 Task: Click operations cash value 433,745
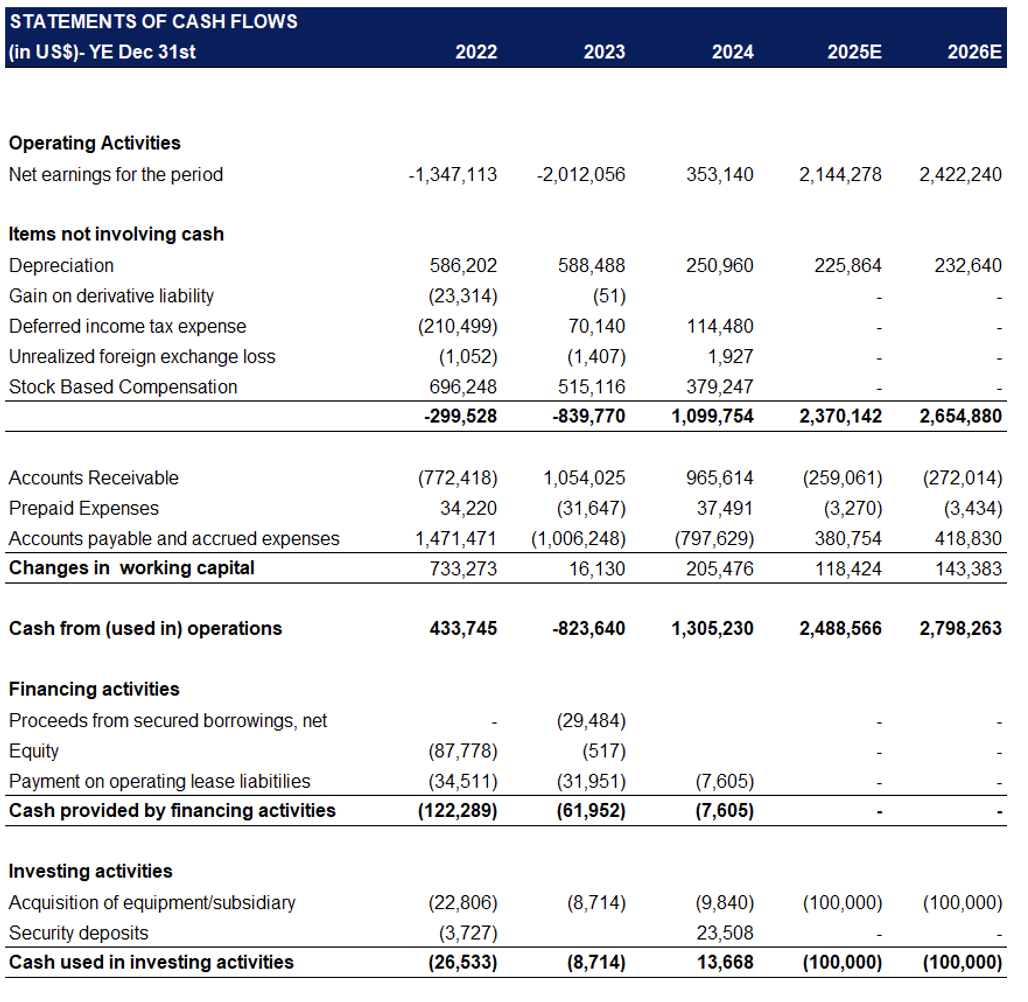[x=463, y=629]
